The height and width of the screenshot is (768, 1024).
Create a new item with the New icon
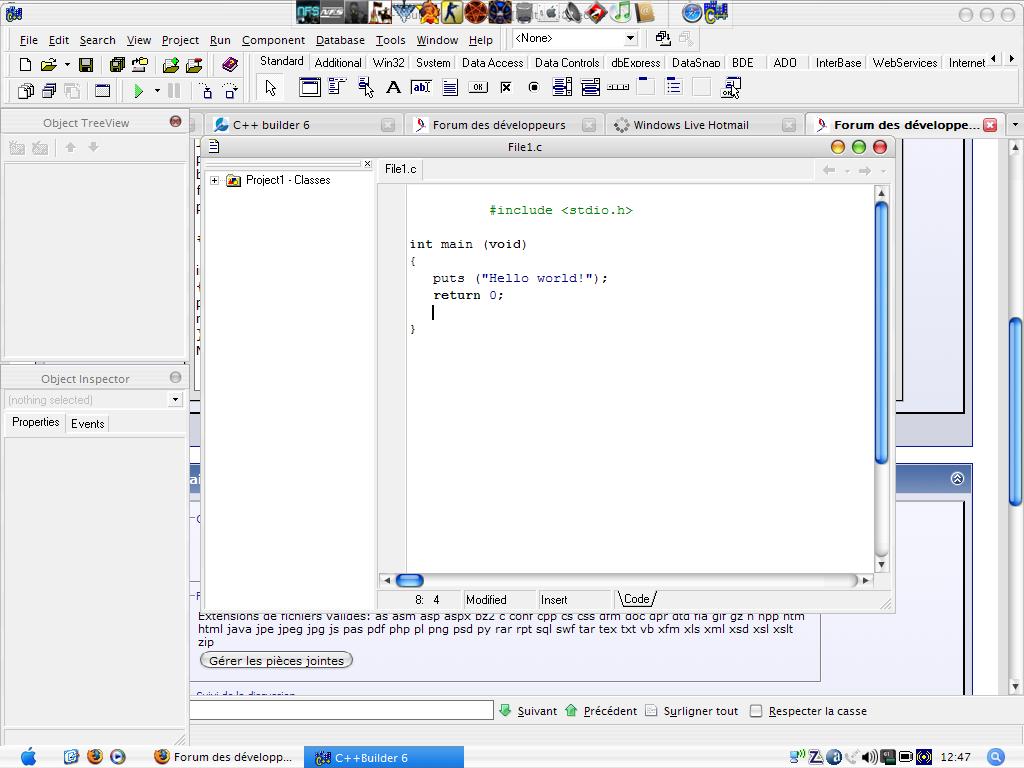coord(25,65)
